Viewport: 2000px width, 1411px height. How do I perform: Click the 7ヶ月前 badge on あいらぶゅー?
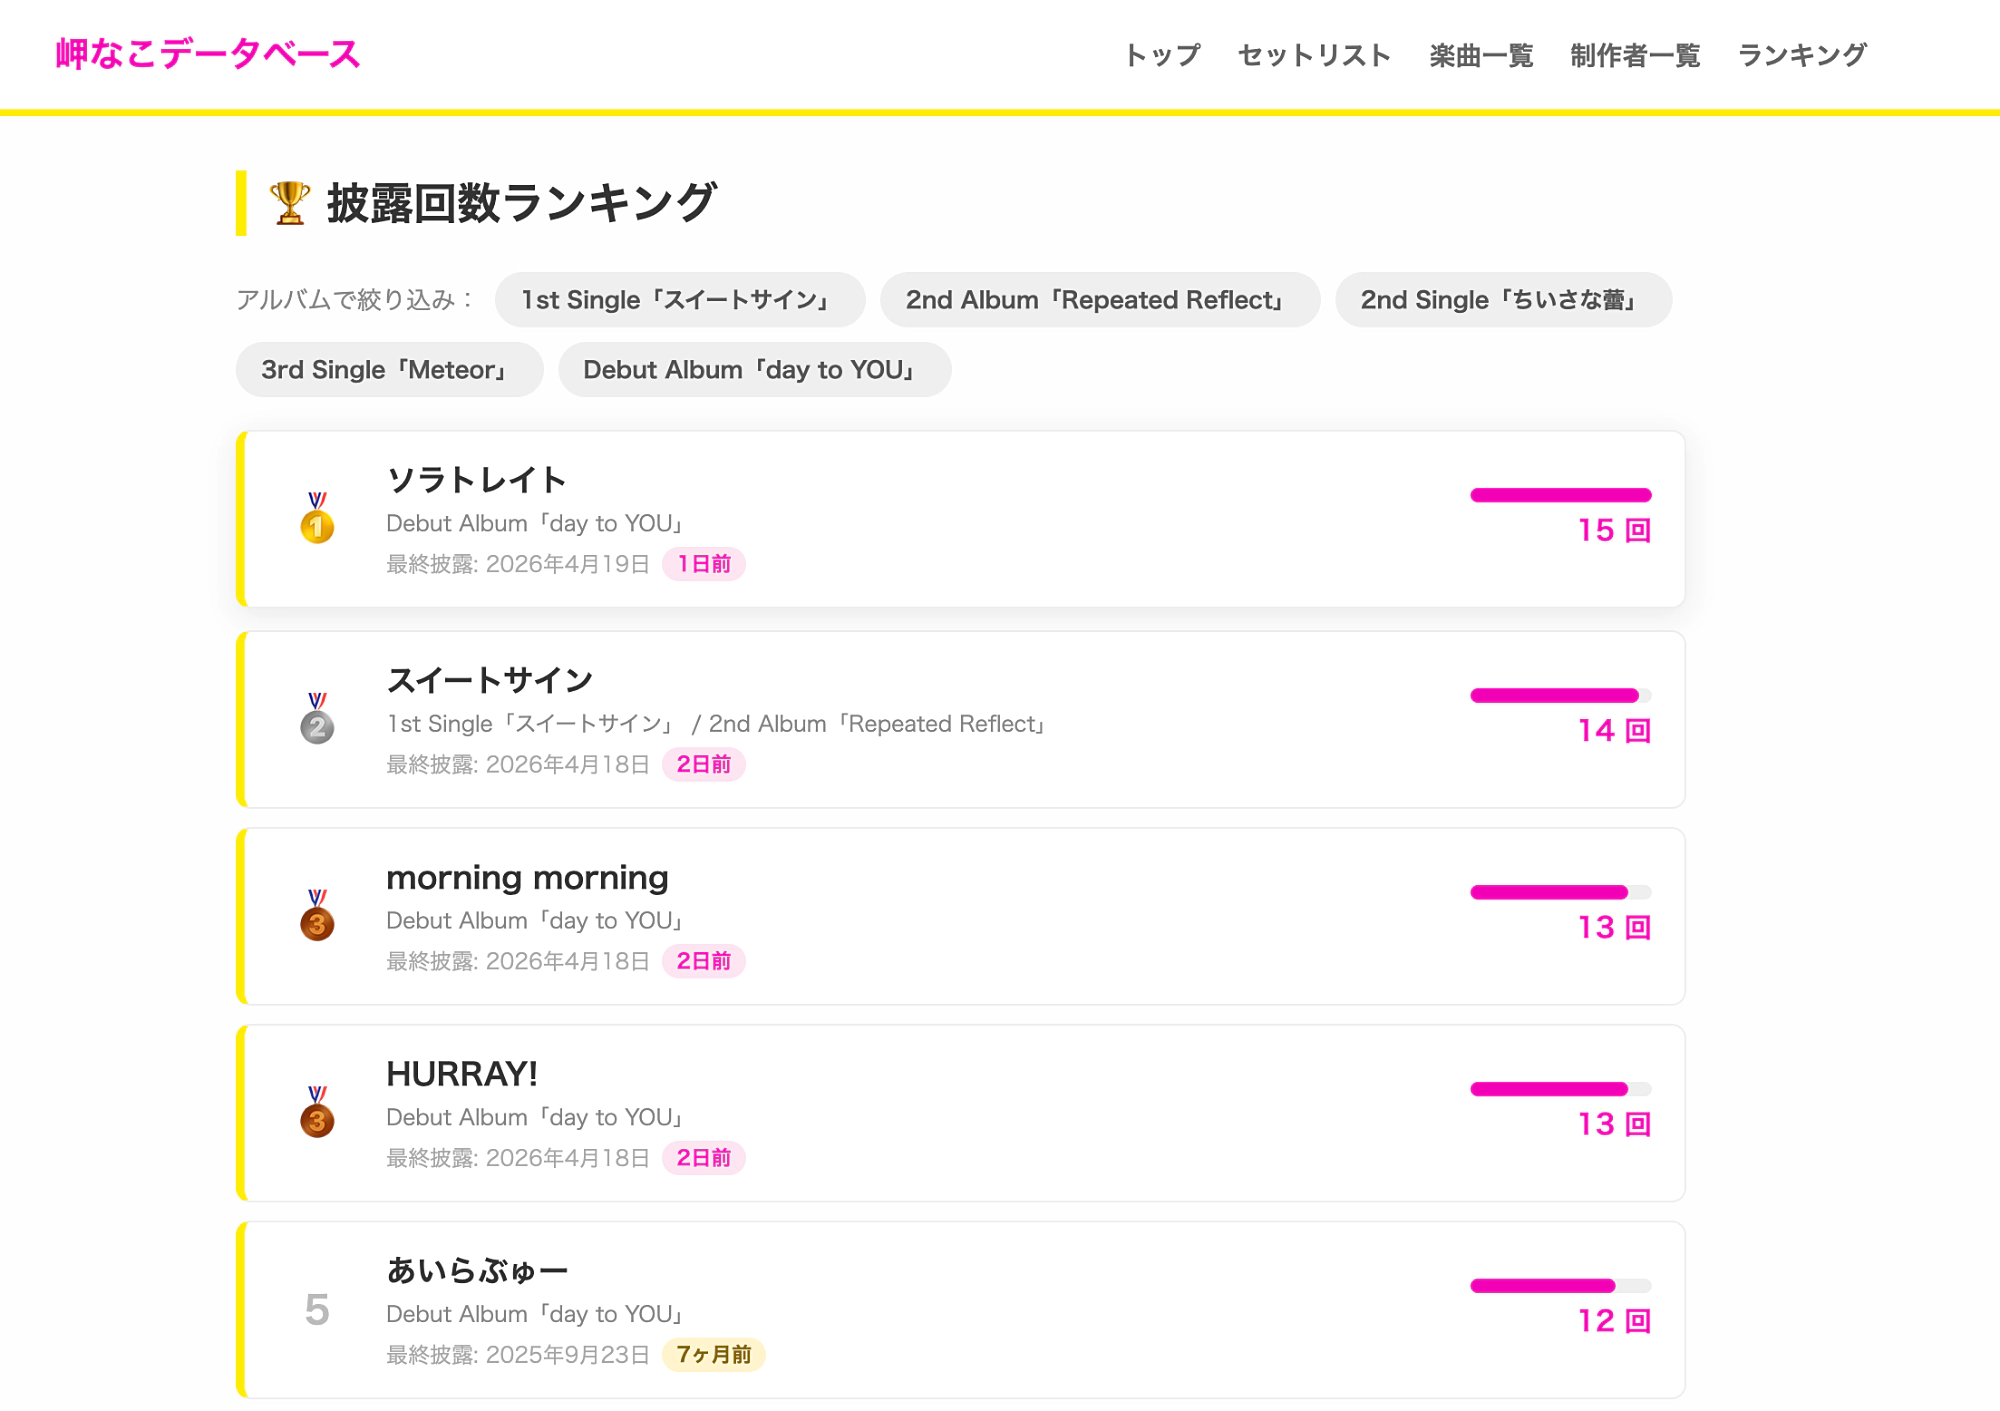click(x=714, y=1355)
